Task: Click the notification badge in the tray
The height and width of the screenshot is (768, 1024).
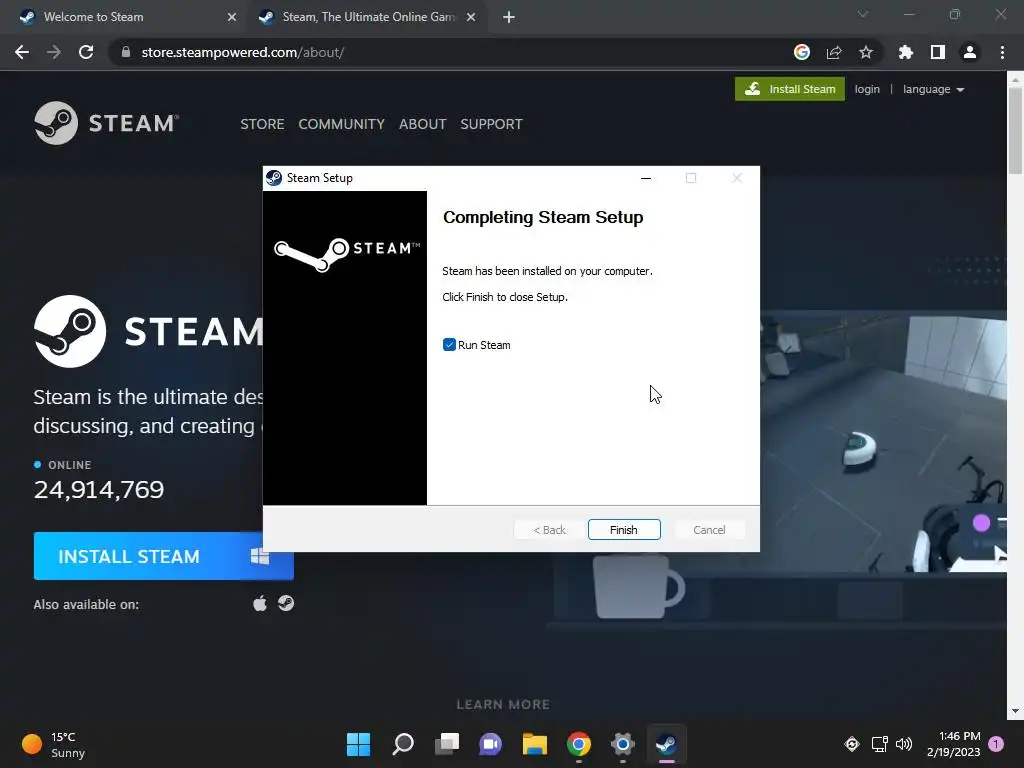Action: click(997, 744)
